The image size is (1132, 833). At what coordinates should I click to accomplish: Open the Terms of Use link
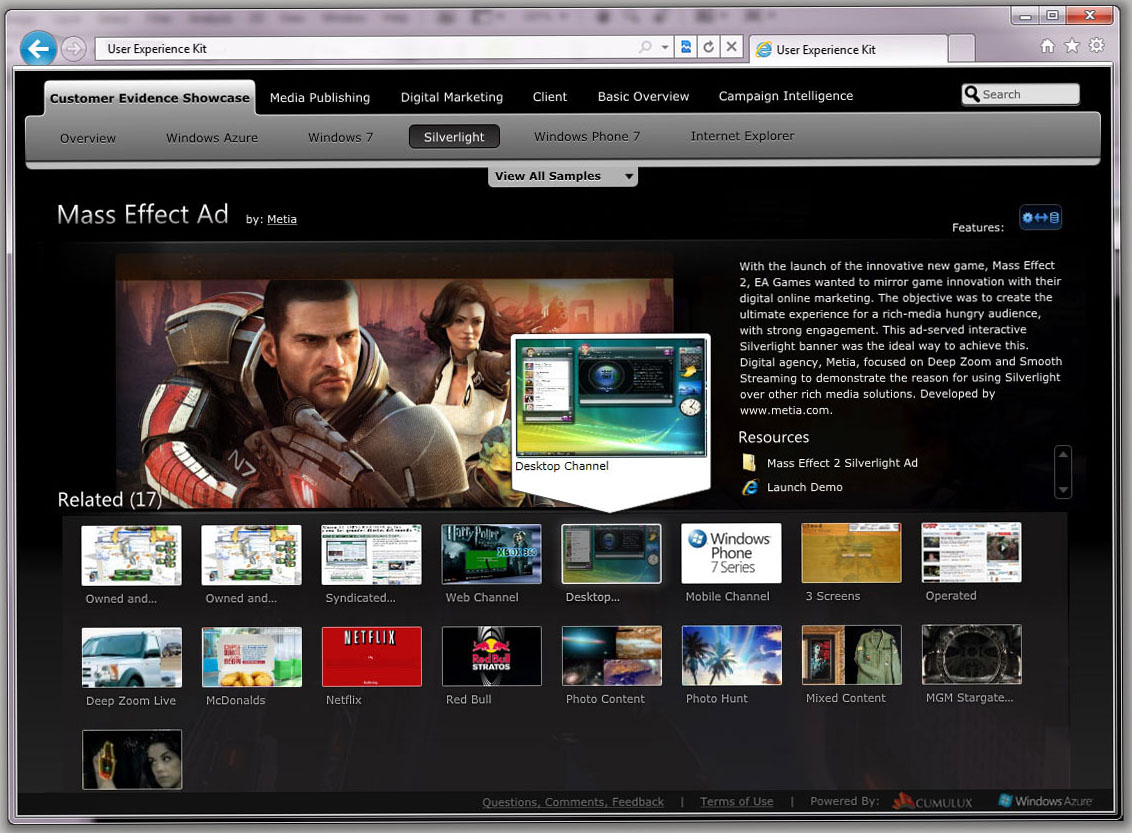point(736,801)
